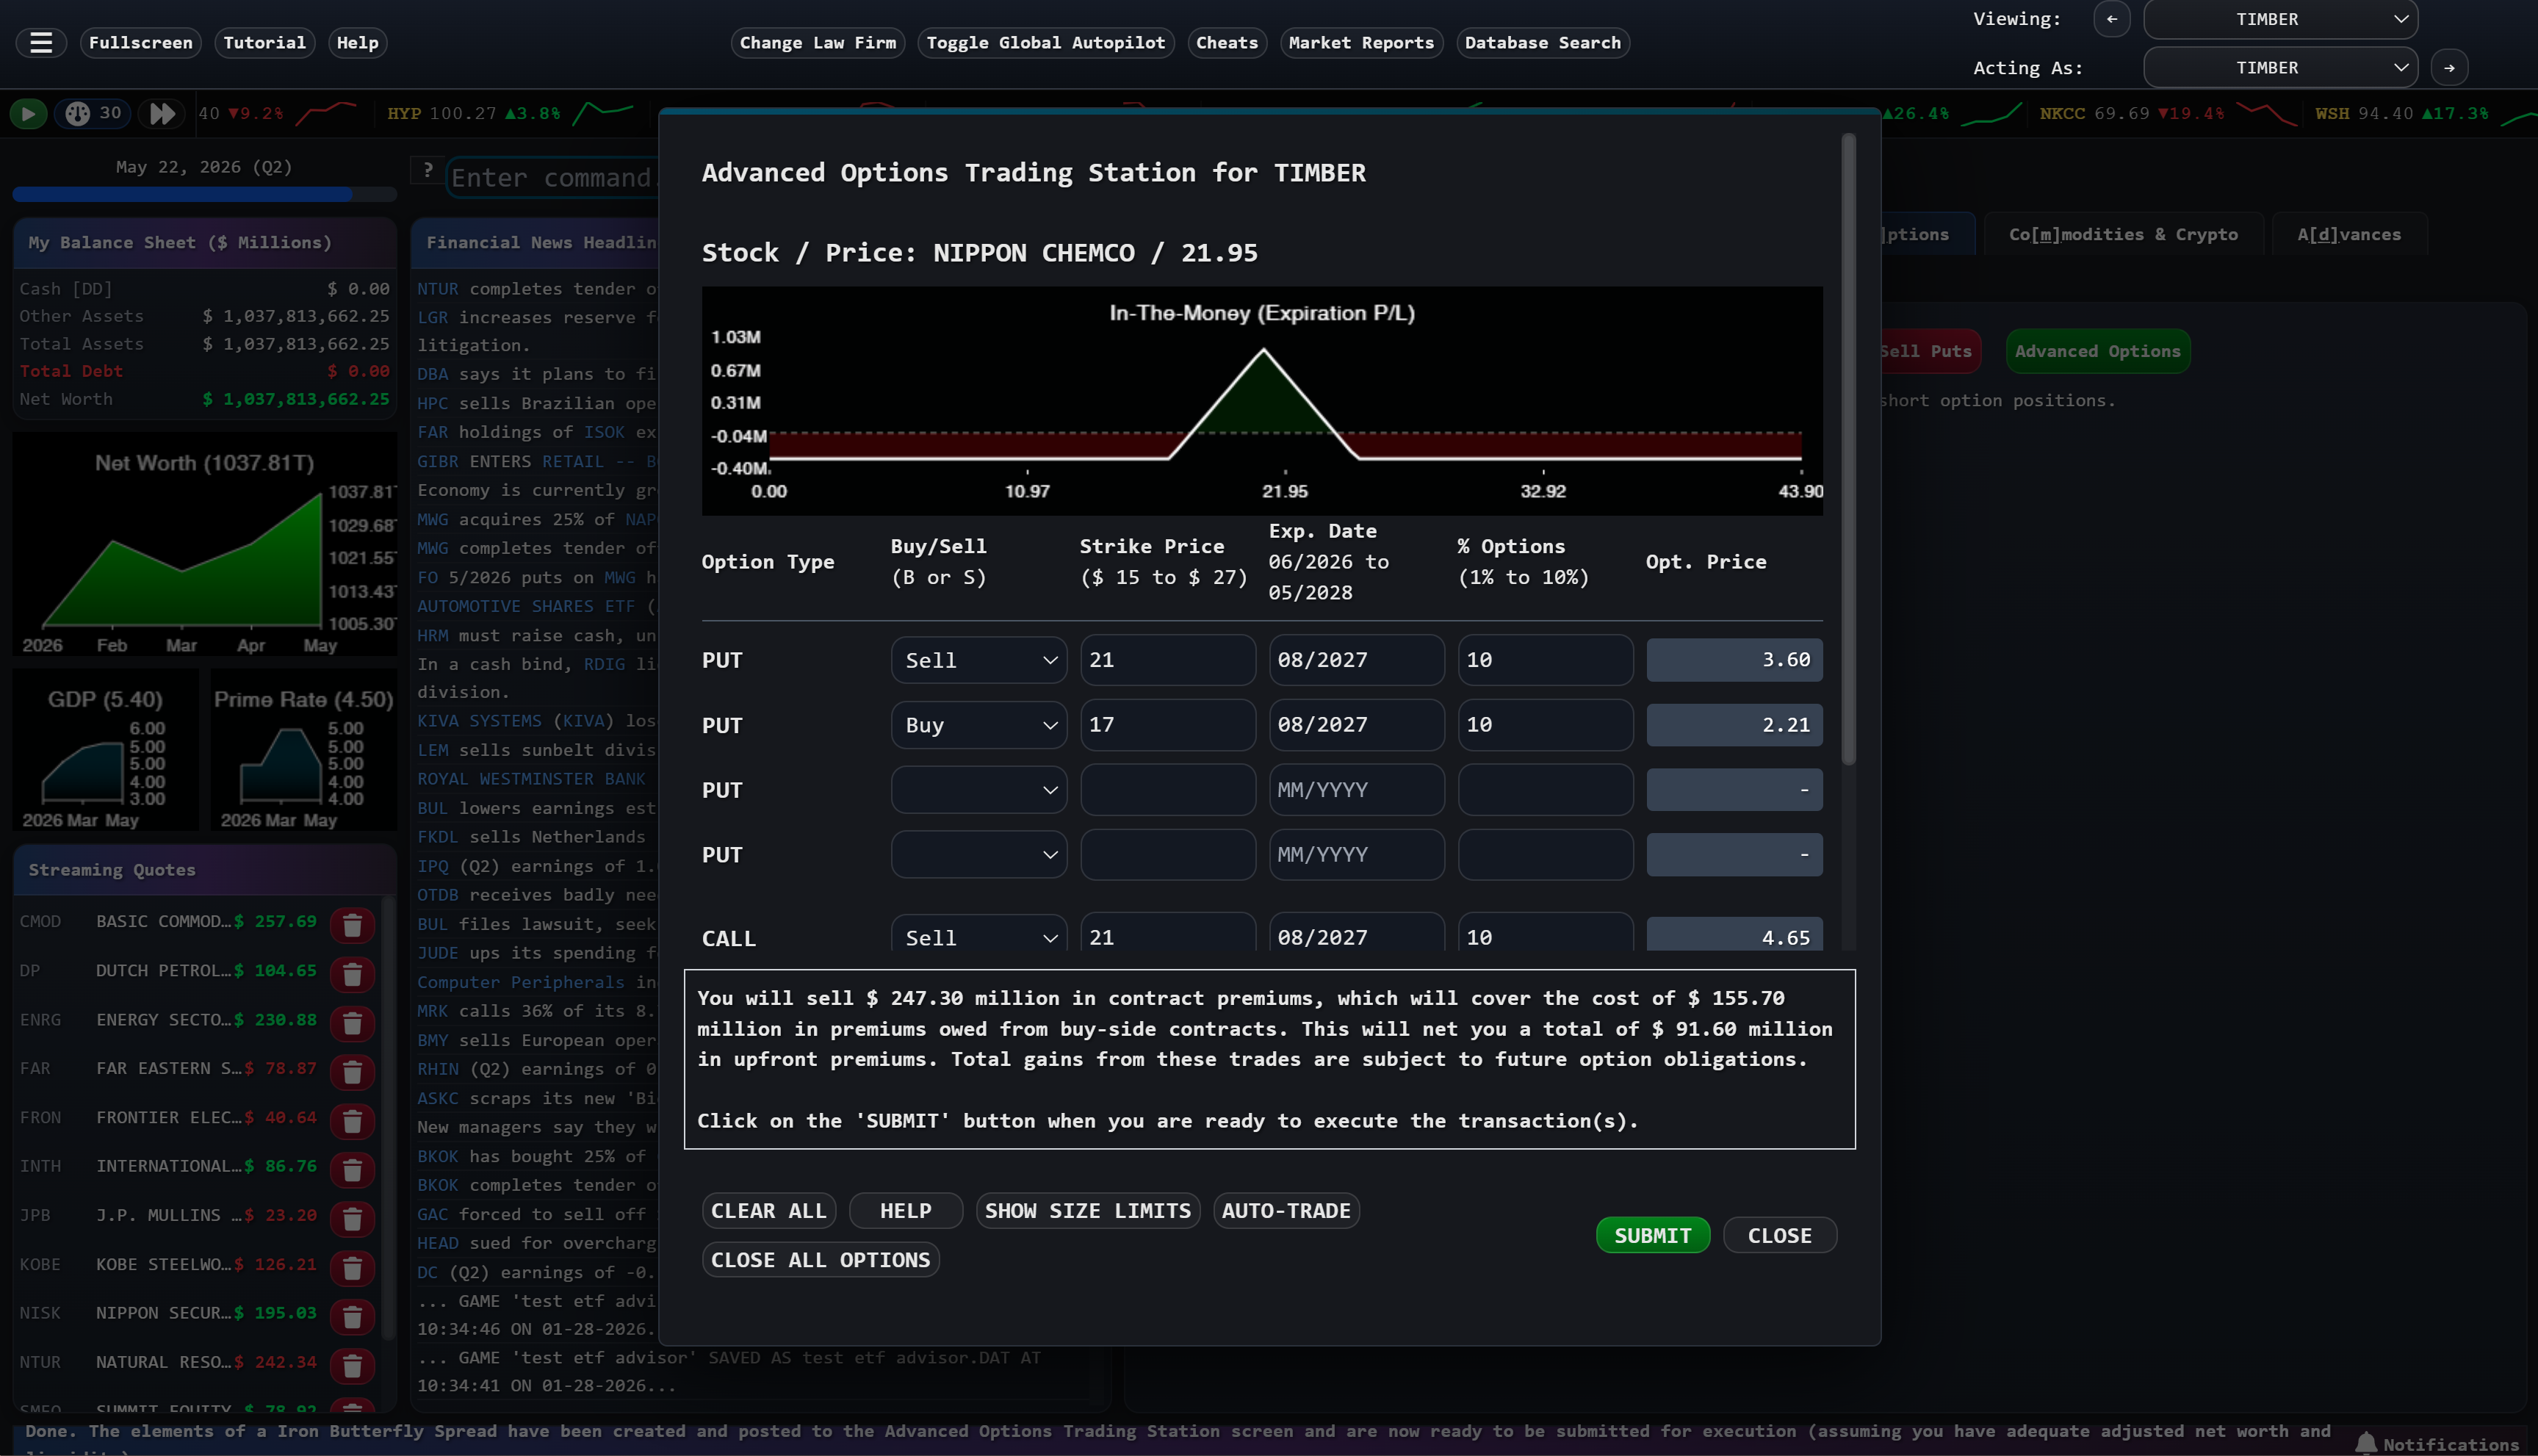Image resolution: width=2538 pixels, height=1456 pixels.
Task: Delete the DUTCH PETROLEUM streaming quote
Action: pos(352,974)
